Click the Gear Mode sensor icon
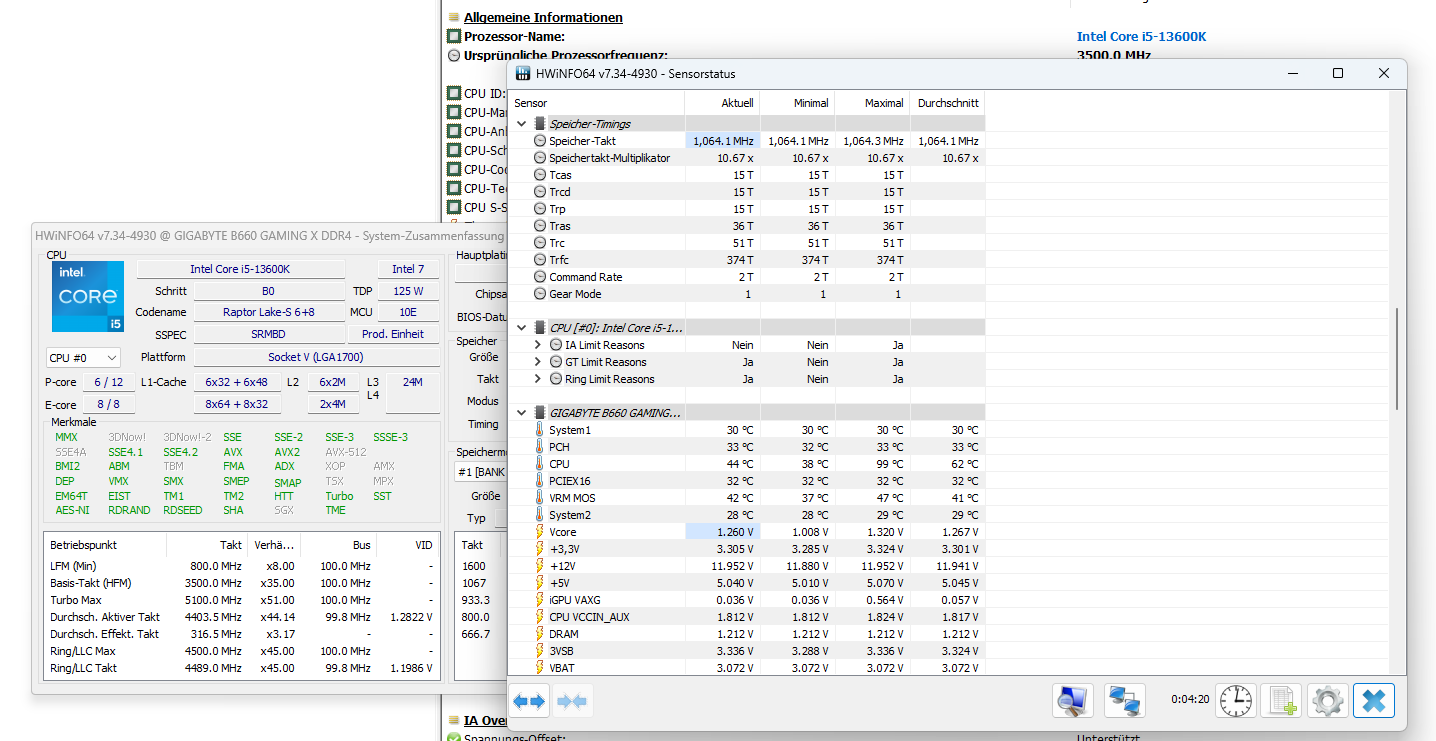This screenshot has width=1436, height=741. (540, 294)
